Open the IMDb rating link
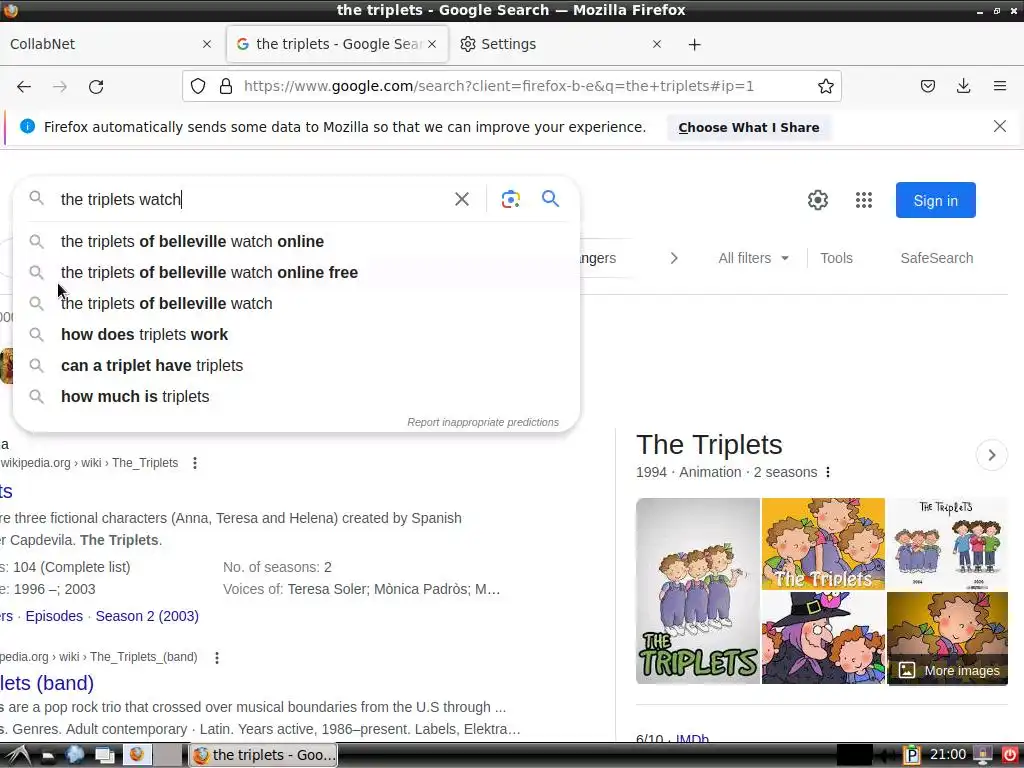 point(692,739)
